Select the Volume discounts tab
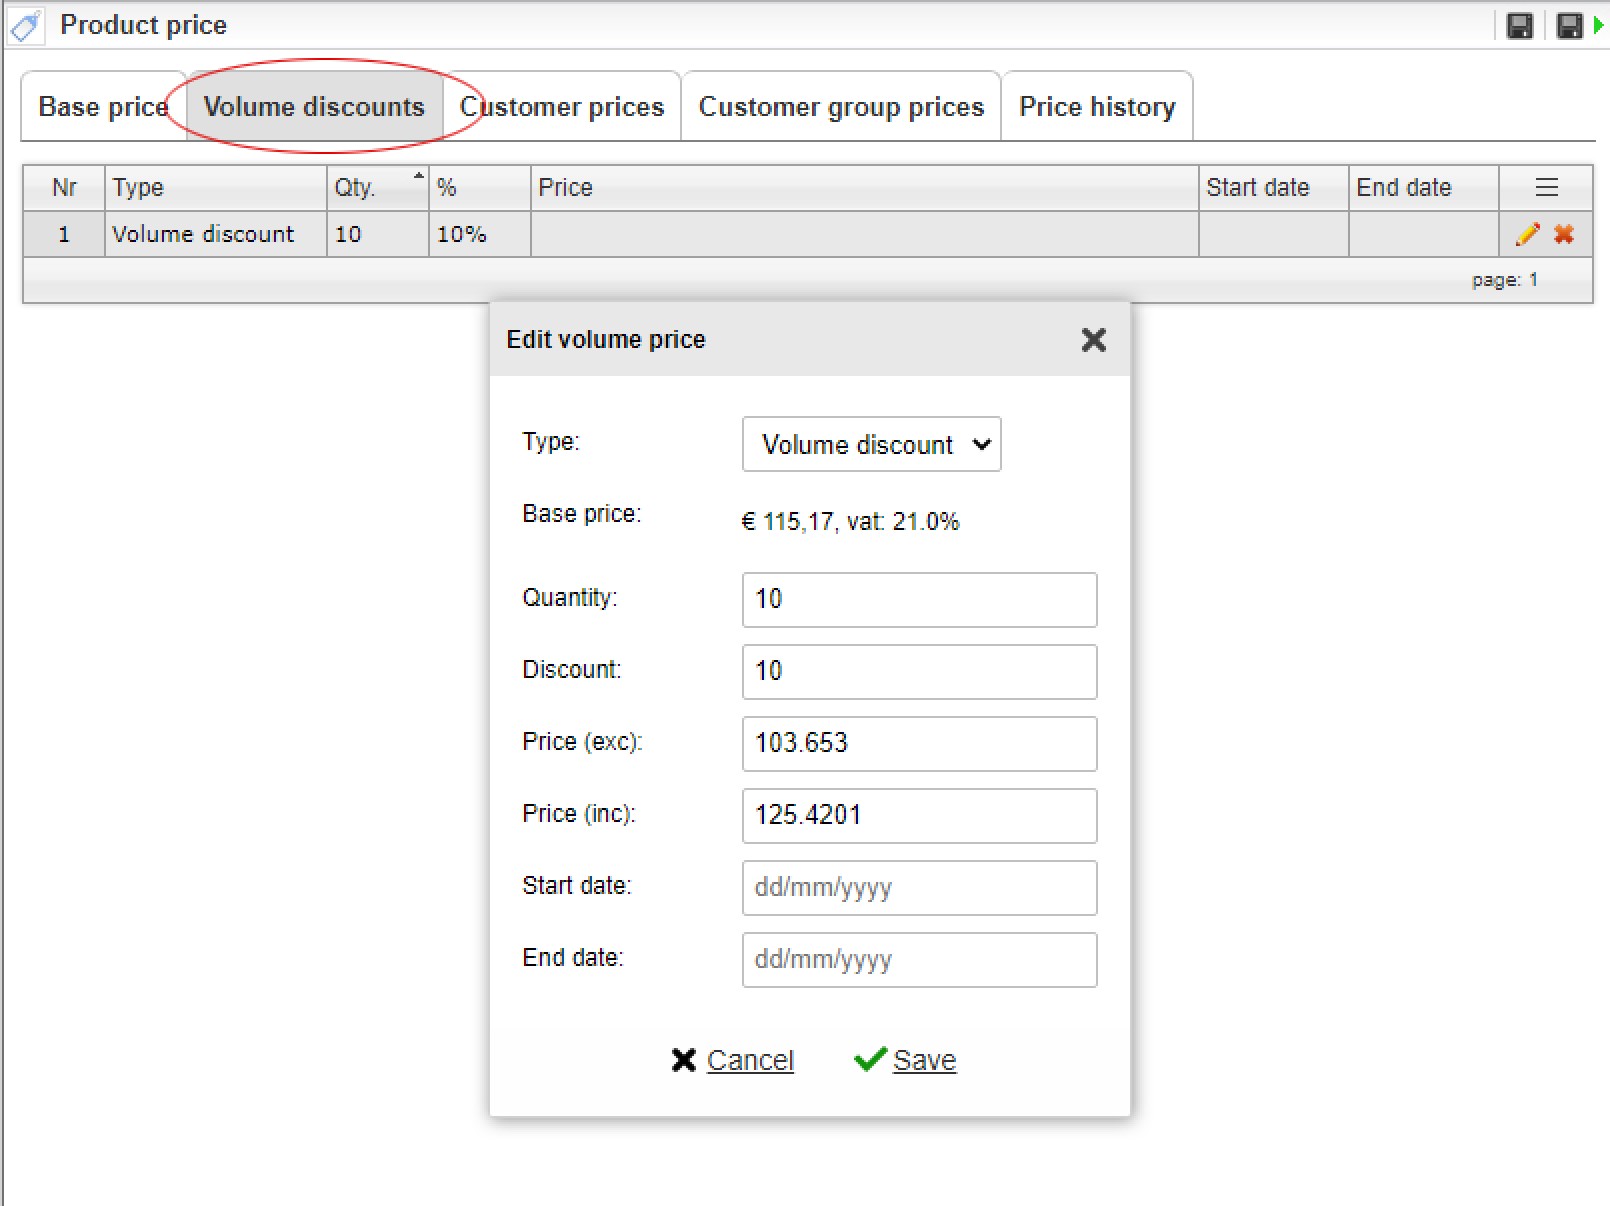This screenshot has height=1206, width=1610. [x=314, y=107]
